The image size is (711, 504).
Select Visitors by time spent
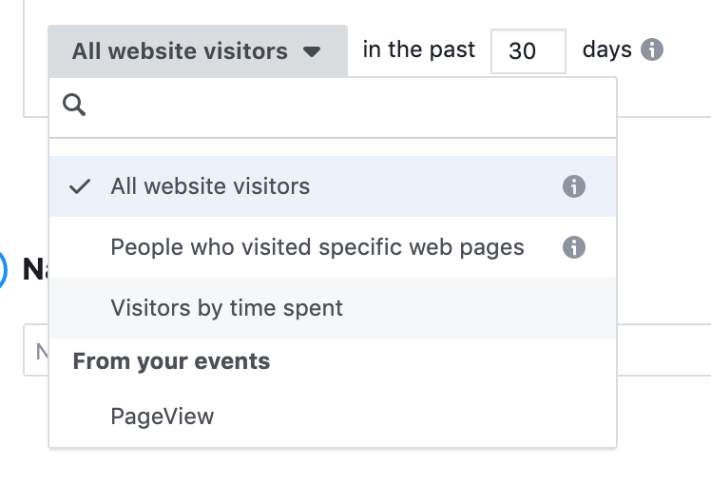point(226,308)
